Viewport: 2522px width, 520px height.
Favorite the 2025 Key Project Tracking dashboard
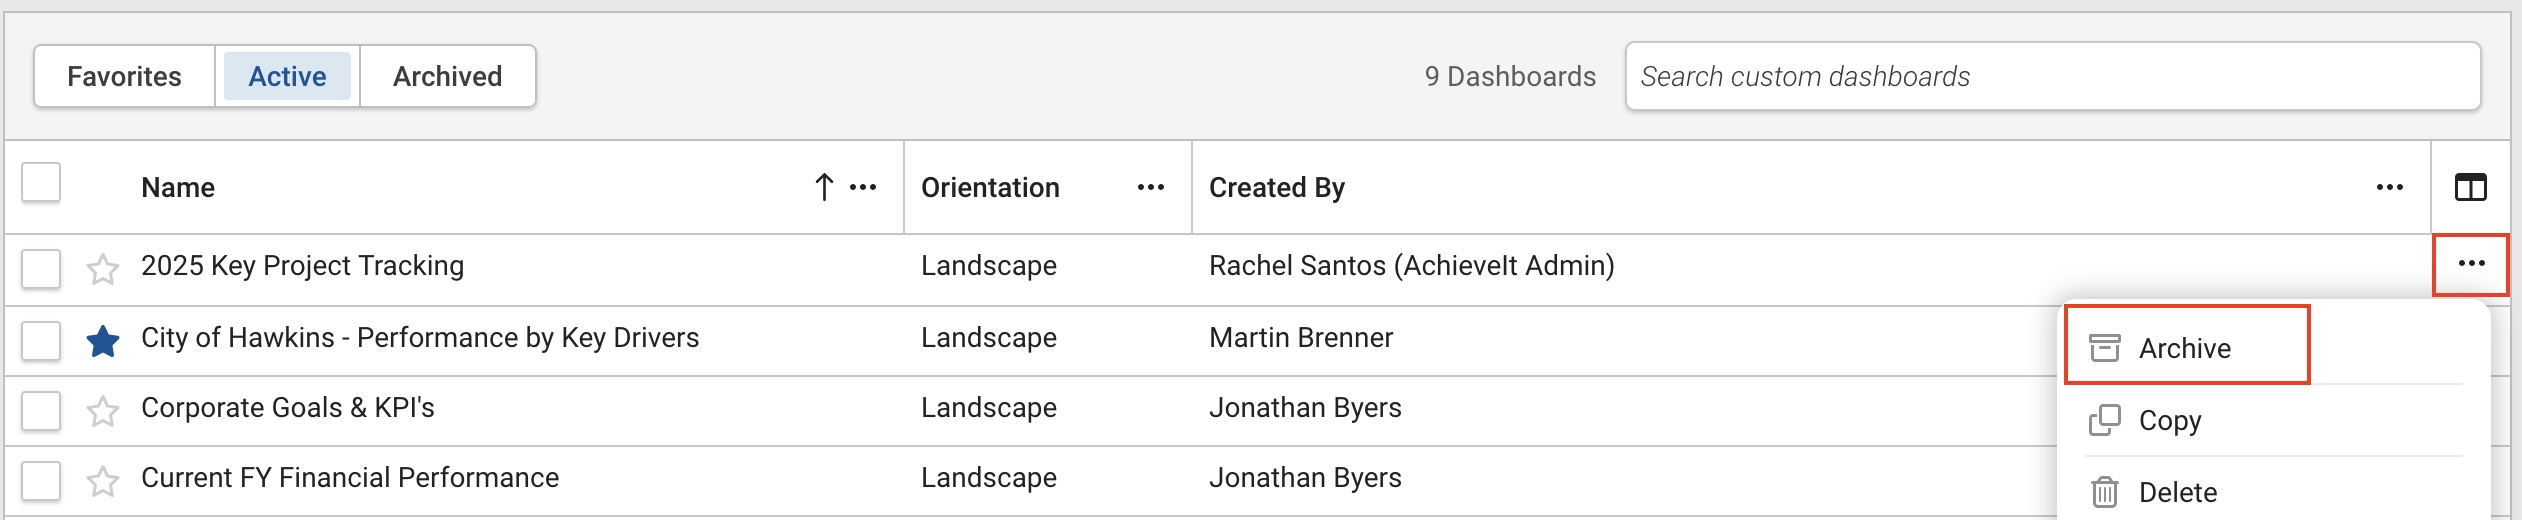pyautogui.click(x=103, y=269)
